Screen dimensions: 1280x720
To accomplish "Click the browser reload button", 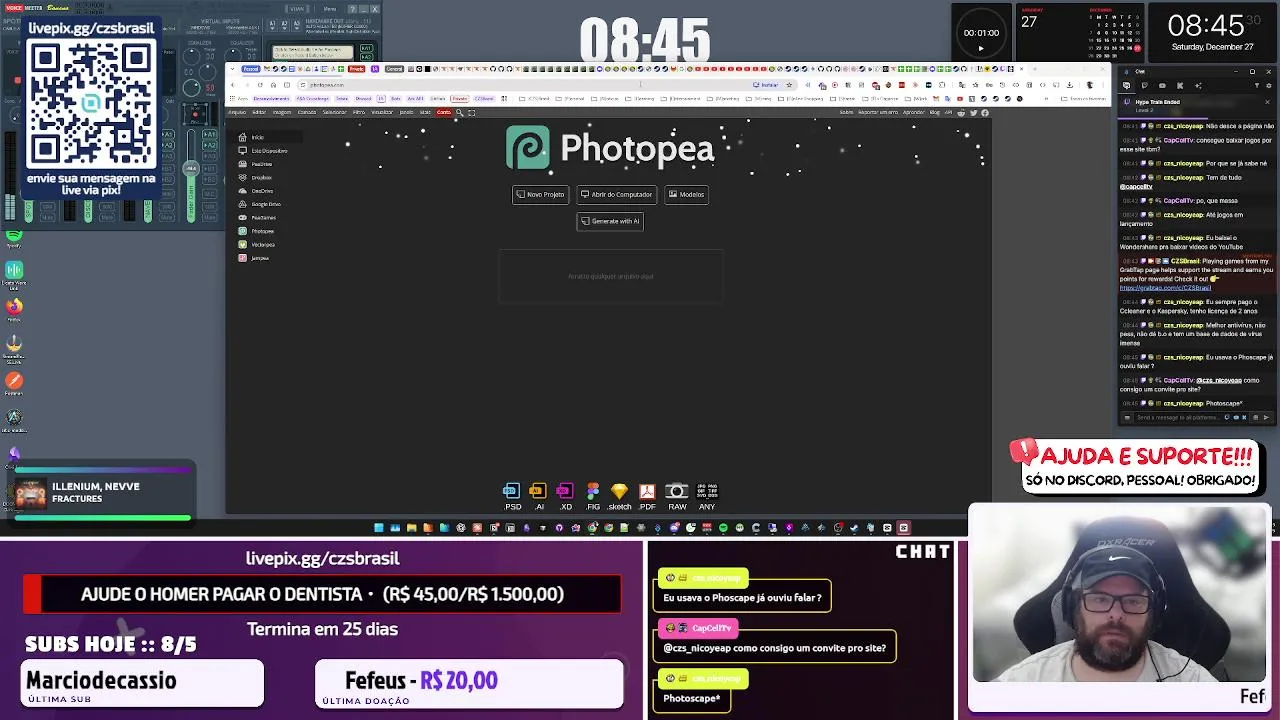I will 260,85.
